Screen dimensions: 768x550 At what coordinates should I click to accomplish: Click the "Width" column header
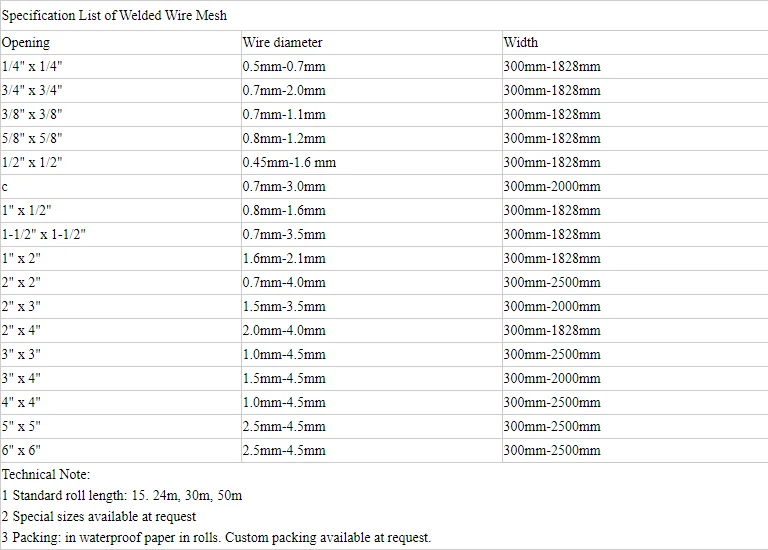click(520, 42)
